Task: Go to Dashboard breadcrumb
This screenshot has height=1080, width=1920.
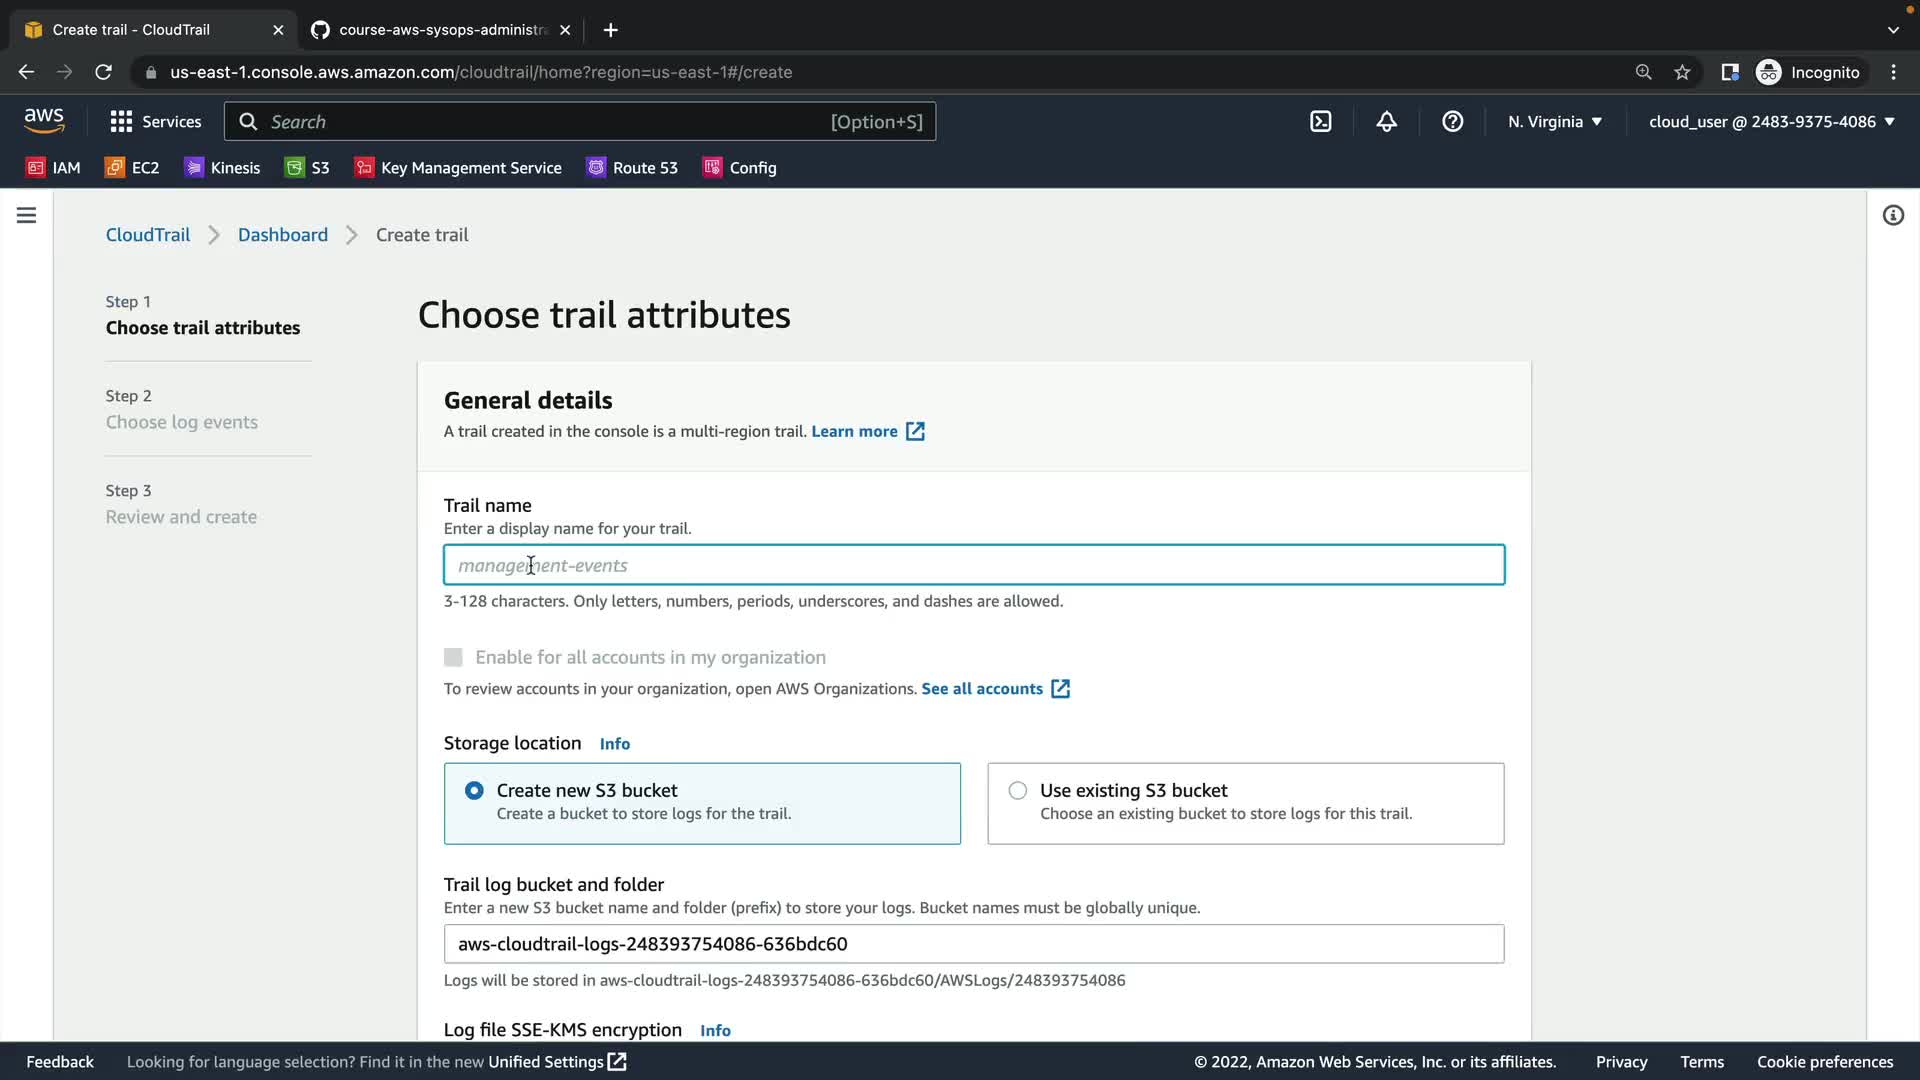Action: pyautogui.click(x=282, y=235)
